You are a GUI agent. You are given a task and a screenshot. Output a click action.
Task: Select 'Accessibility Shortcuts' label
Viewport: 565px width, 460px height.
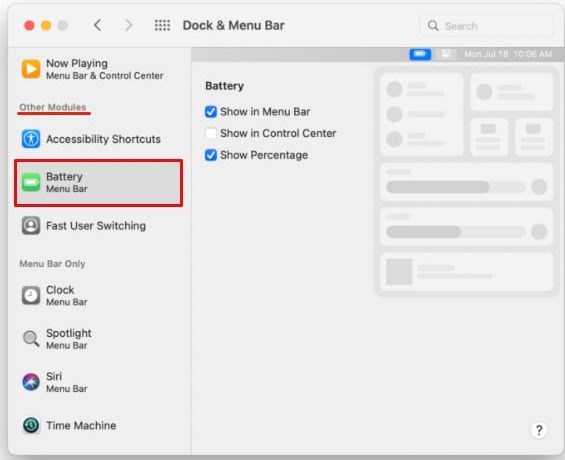103,139
